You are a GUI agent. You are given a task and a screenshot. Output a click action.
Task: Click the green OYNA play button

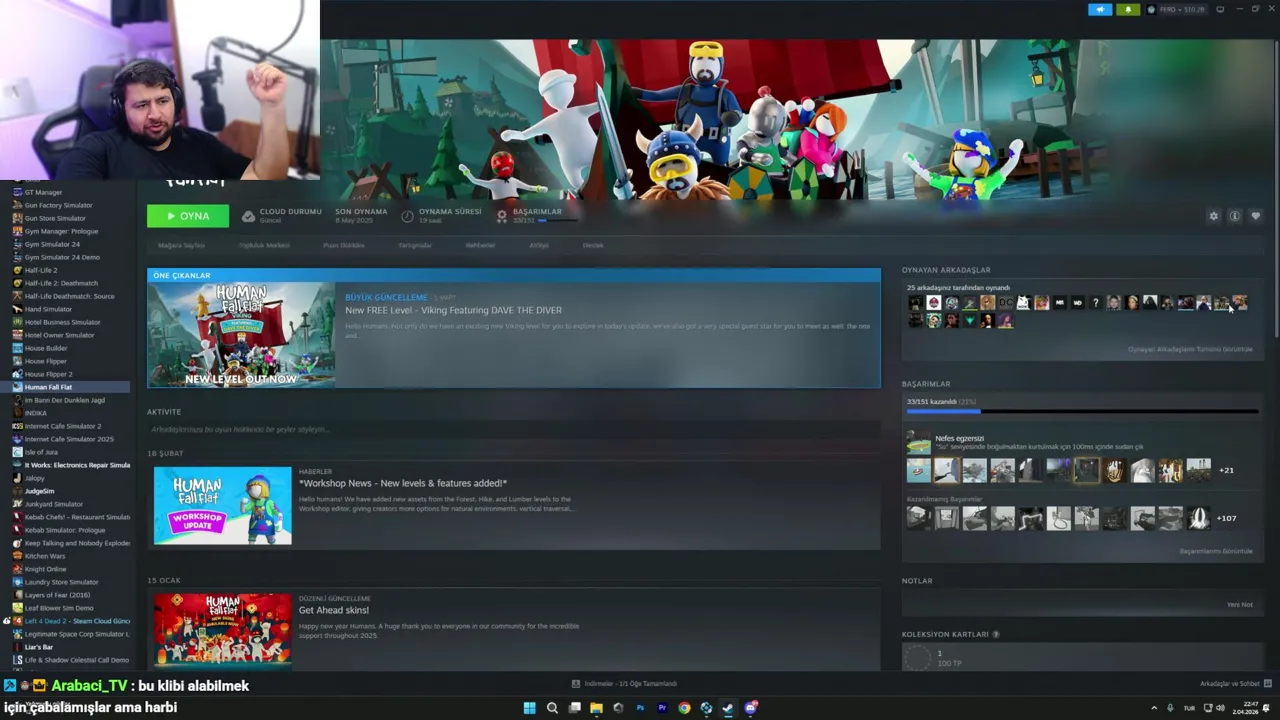pos(188,216)
